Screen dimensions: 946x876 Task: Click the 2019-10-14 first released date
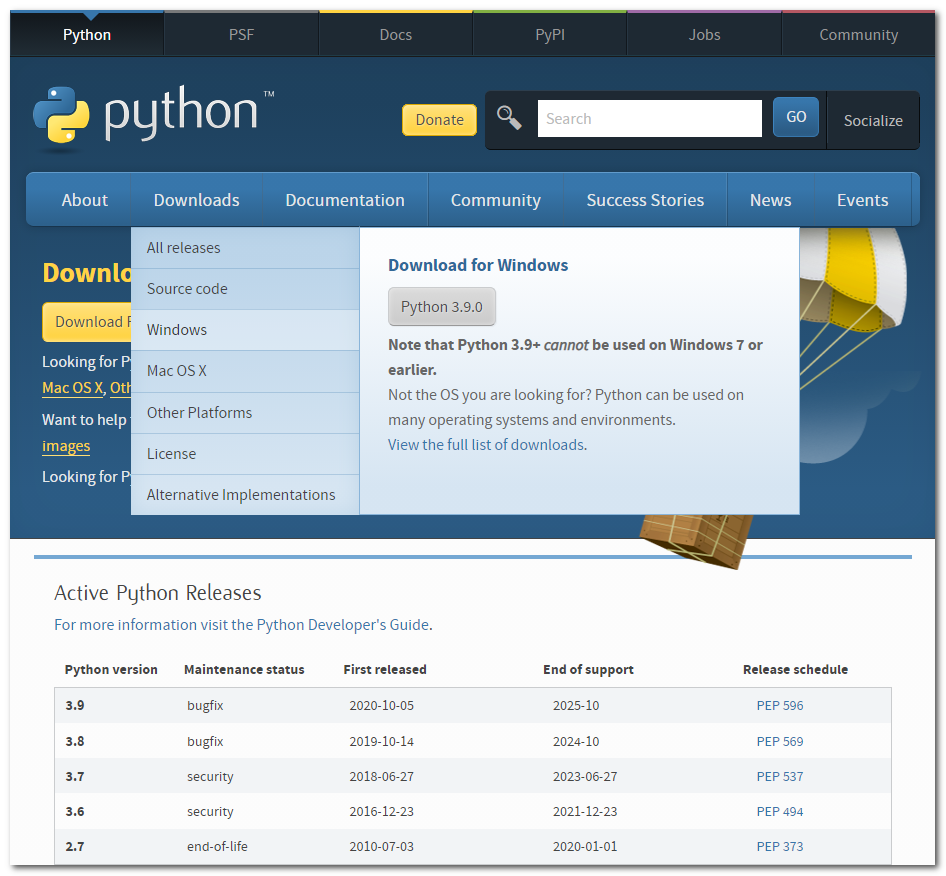coord(381,741)
